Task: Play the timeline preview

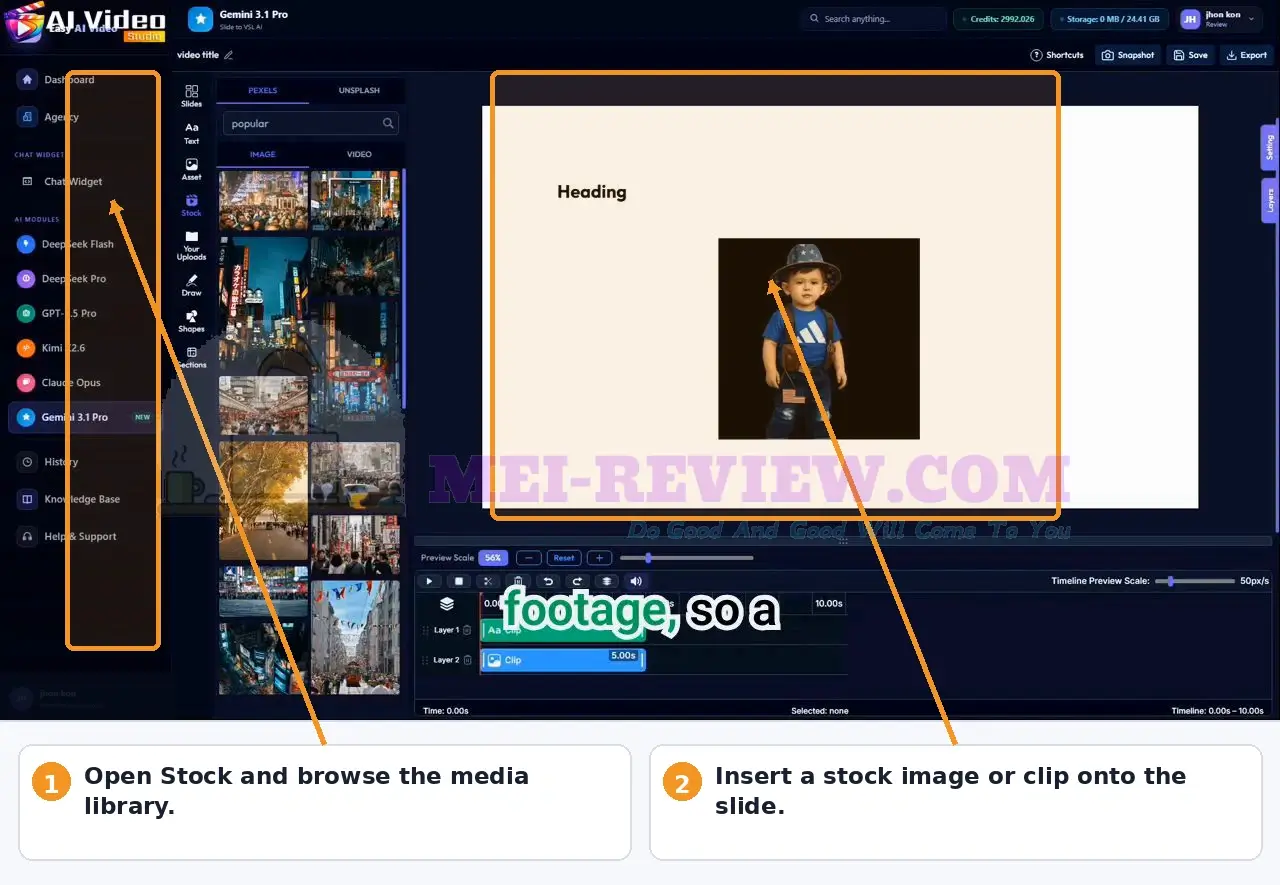Action: point(429,581)
